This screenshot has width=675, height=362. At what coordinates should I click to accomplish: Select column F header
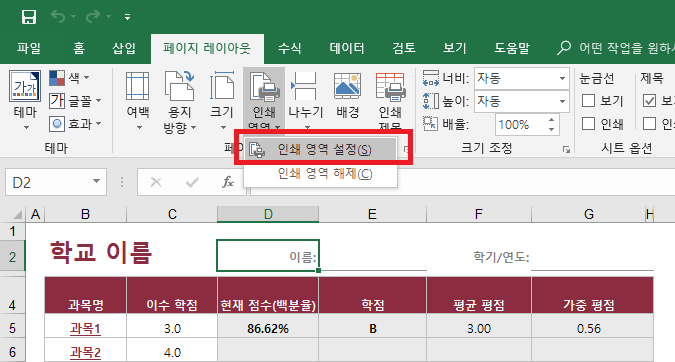[479, 214]
